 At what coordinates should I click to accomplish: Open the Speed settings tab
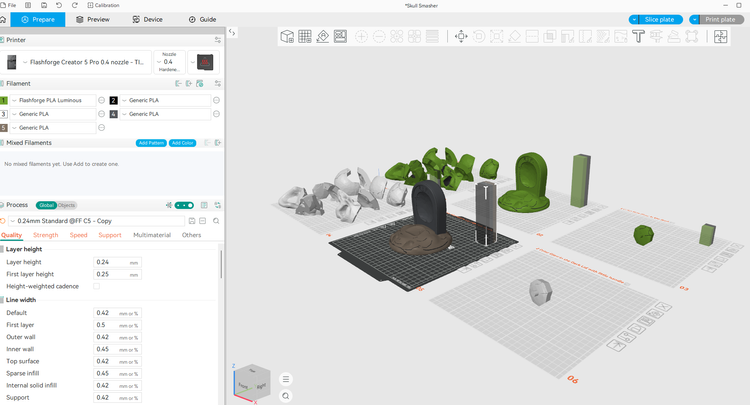click(x=78, y=235)
